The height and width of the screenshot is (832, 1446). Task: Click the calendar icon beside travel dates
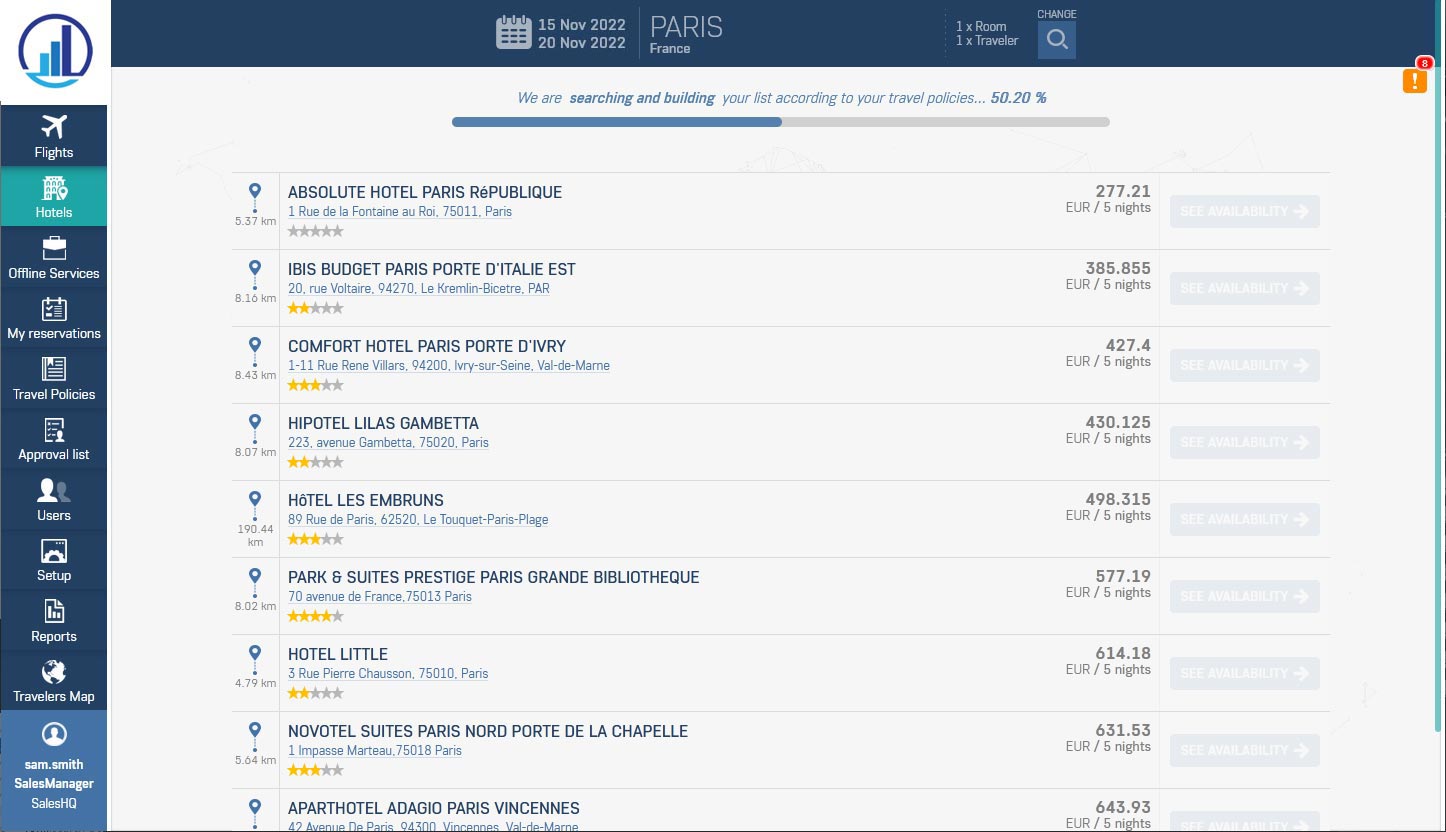(x=513, y=32)
